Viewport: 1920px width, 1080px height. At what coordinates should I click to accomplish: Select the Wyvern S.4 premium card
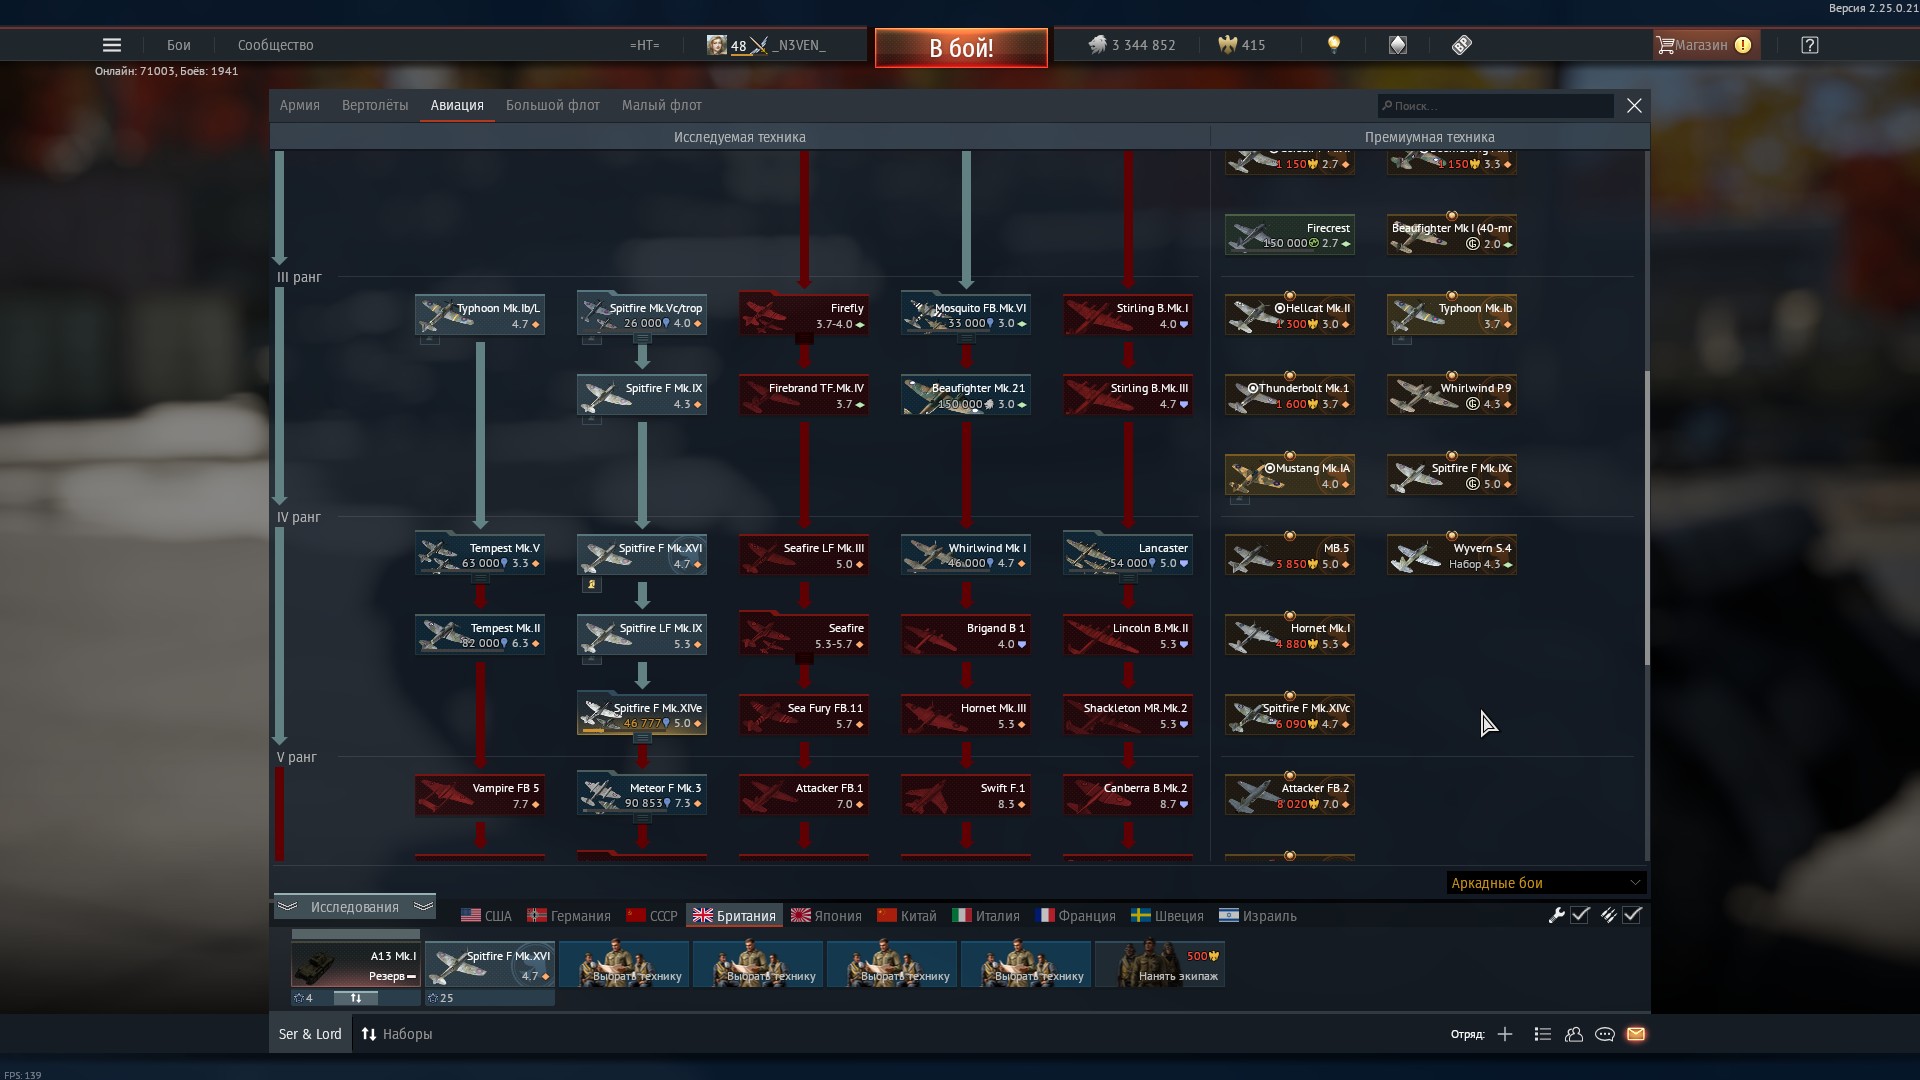(x=1452, y=555)
